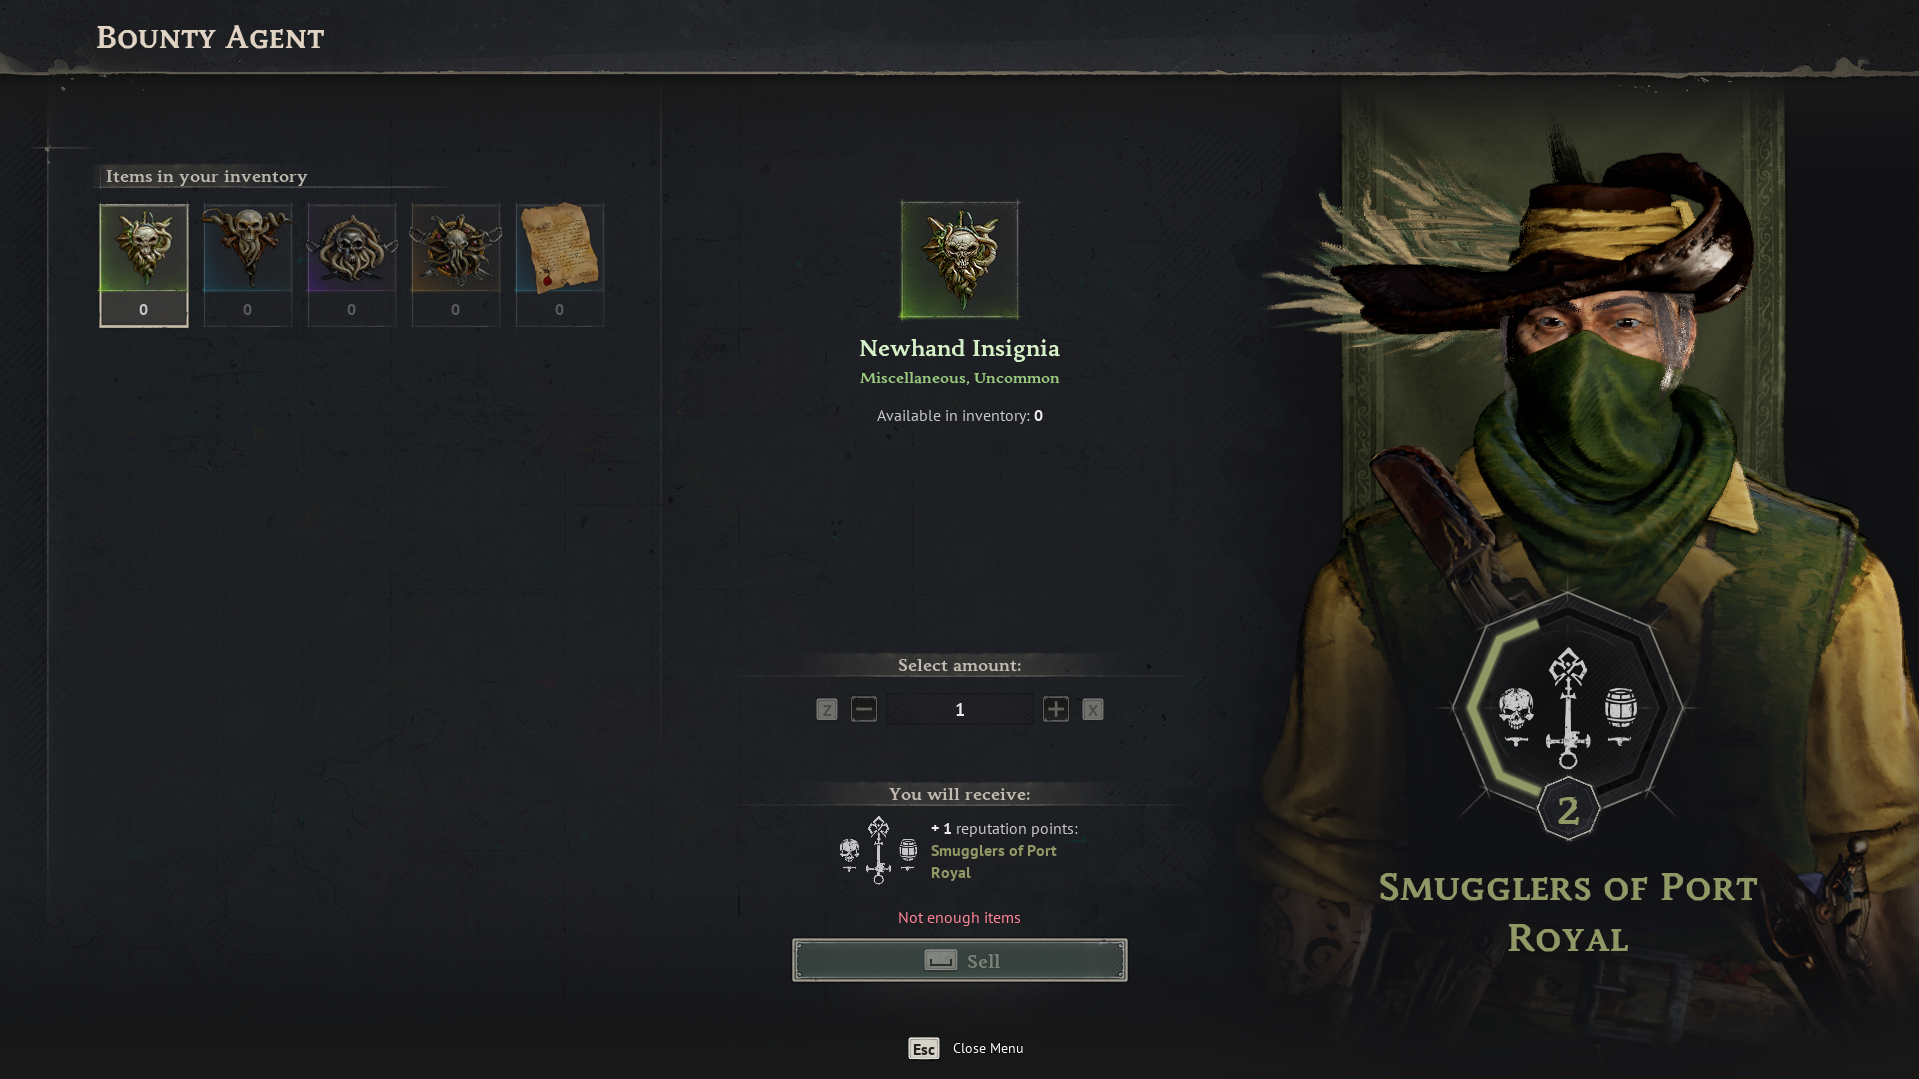This screenshot has width=1919, height=1079.
Task: Click the Smugglers of Port Royal faction title
Action: [x=1568, y=912]
